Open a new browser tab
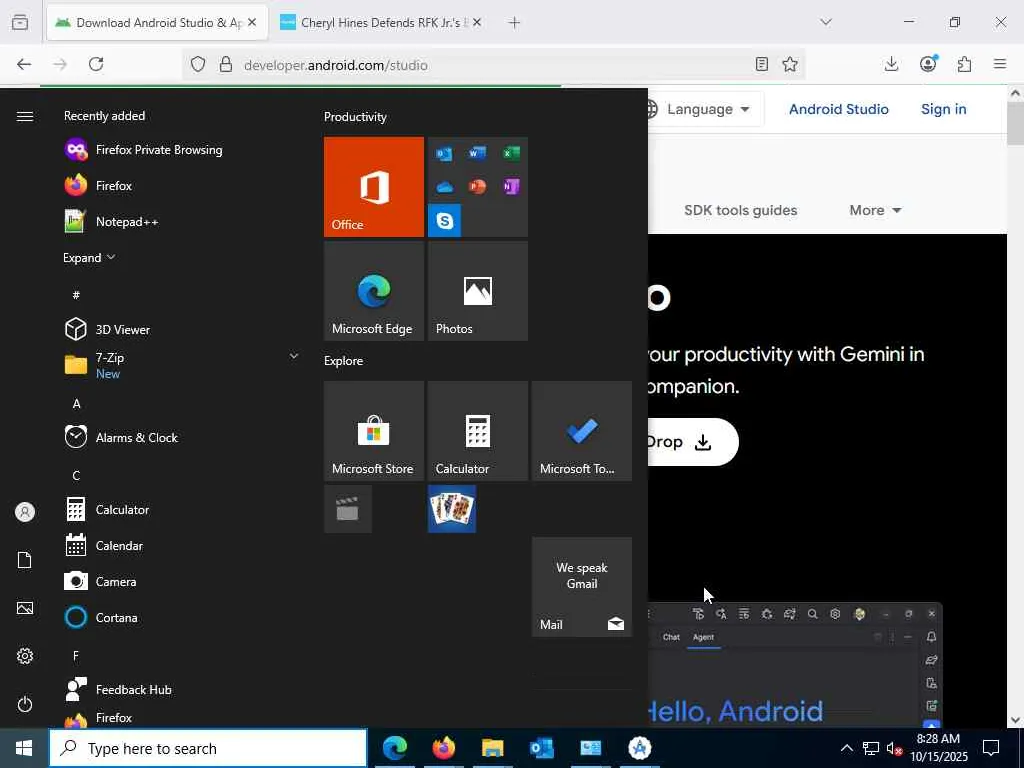The height and width of the screenshot is (768, 1024). (514, 23)
